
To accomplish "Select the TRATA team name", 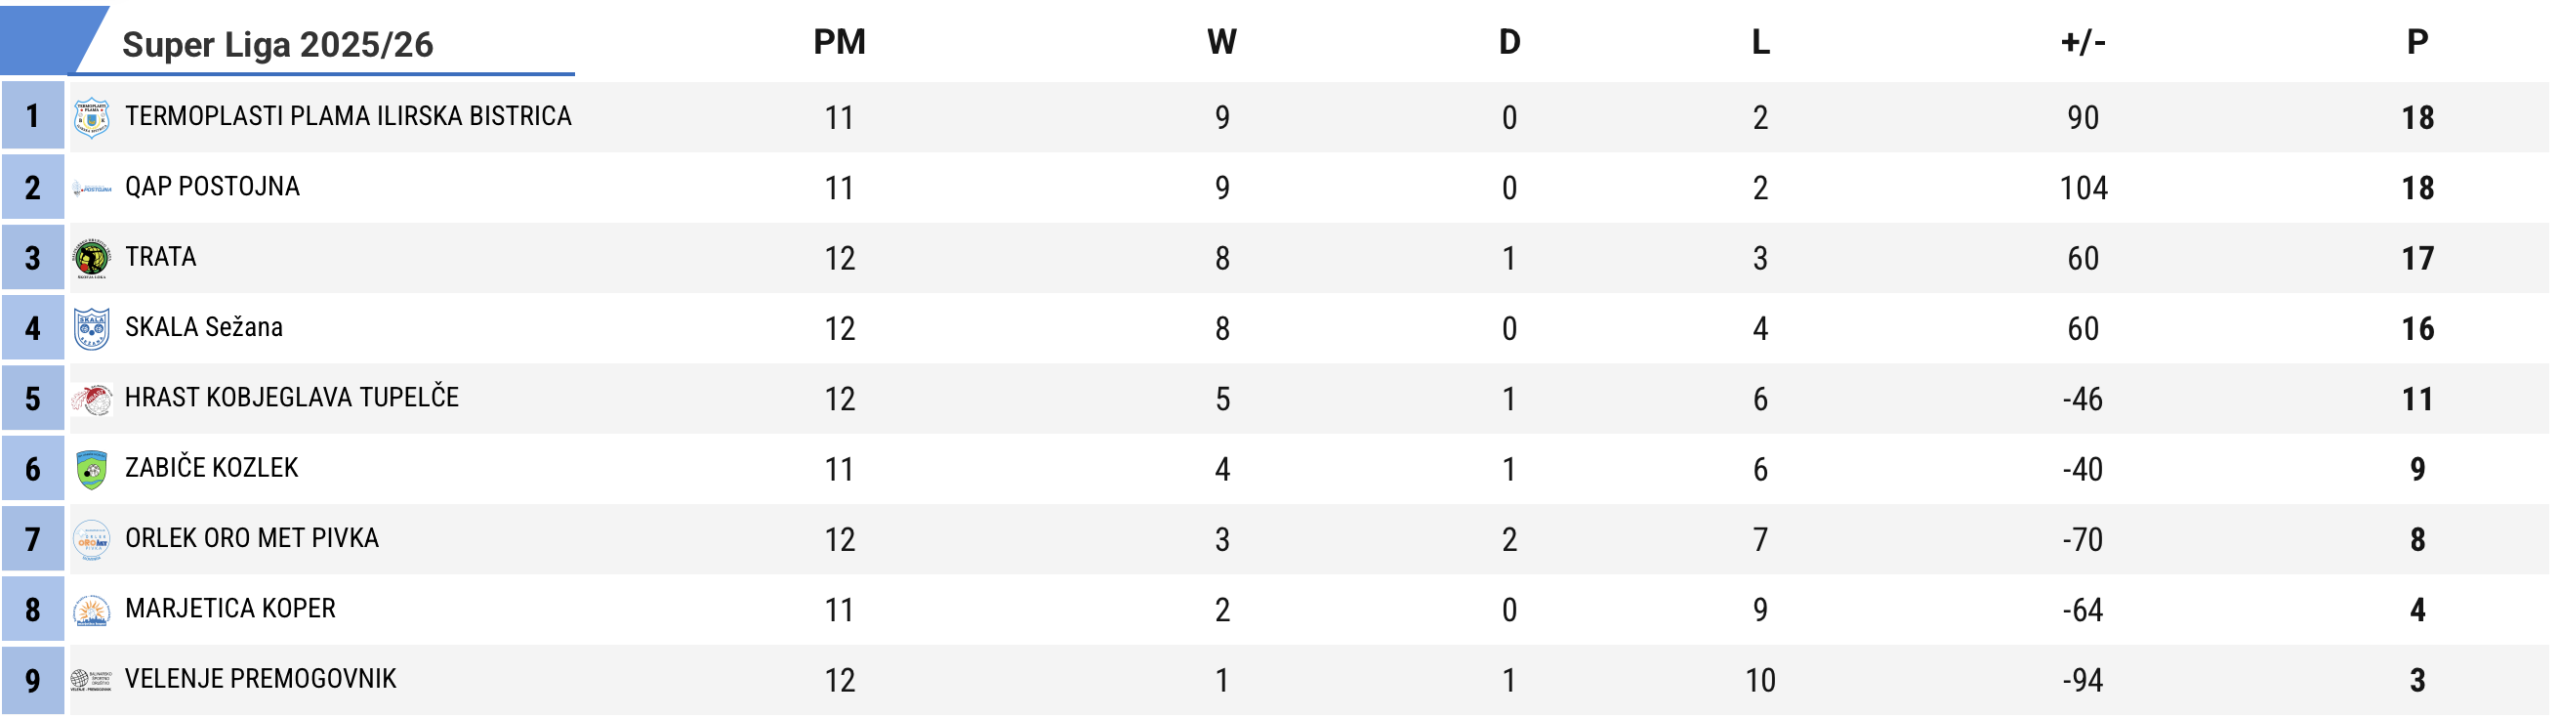I will click(160, 257).
